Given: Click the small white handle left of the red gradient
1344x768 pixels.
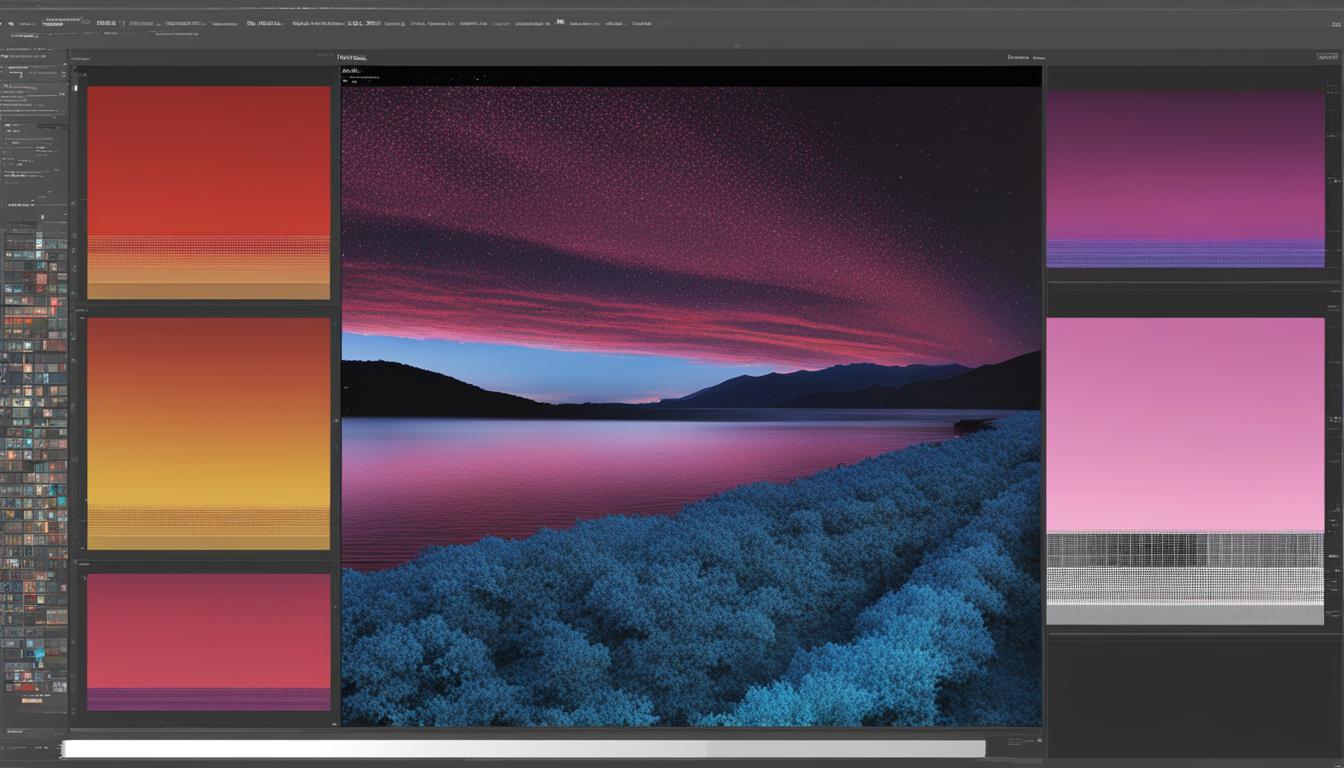Looking at the screenshot, I should [75, 88].
